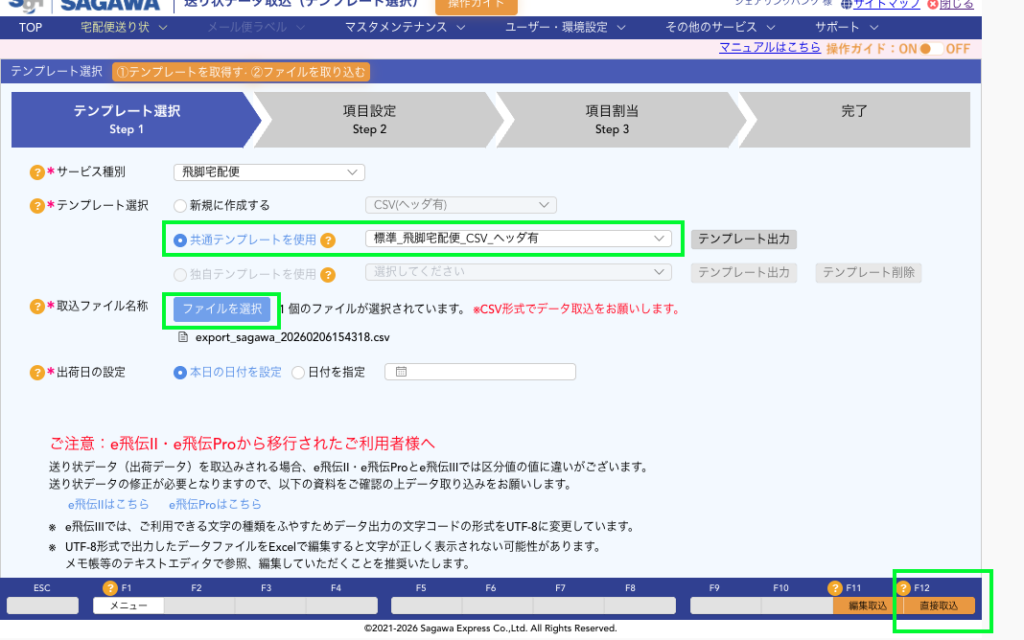Click help icon next to F12
1024x640 pixels.
[904, 588]
